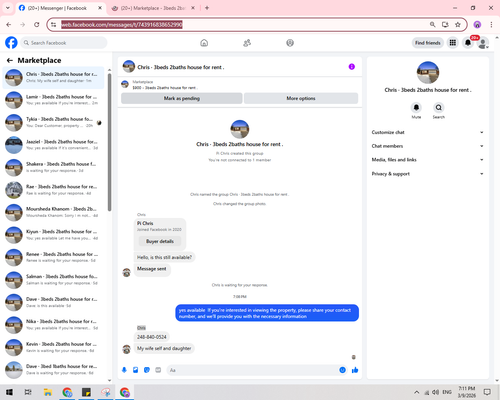Image resolution: width=500 pixels, height=400 pixels.
Task: Choose a sticker icon
Action: 147,370
